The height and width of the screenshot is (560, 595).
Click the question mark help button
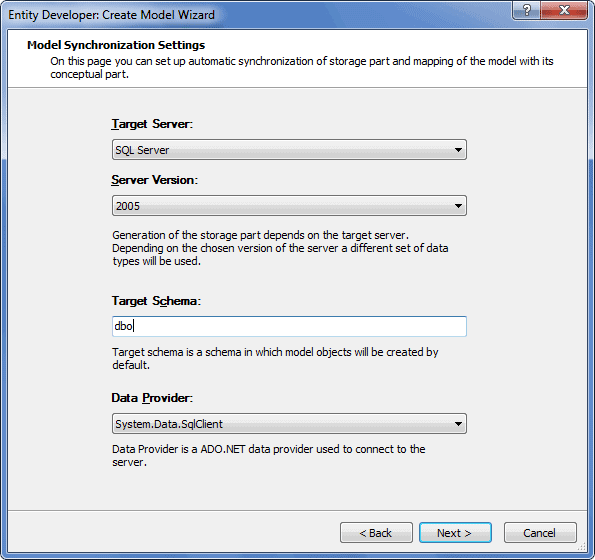click(527, 10)
